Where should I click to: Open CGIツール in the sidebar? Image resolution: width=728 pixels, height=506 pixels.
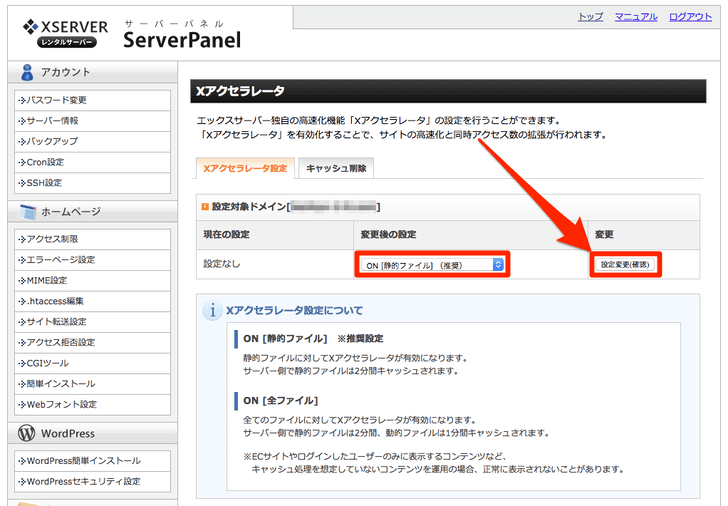(92, 363)
